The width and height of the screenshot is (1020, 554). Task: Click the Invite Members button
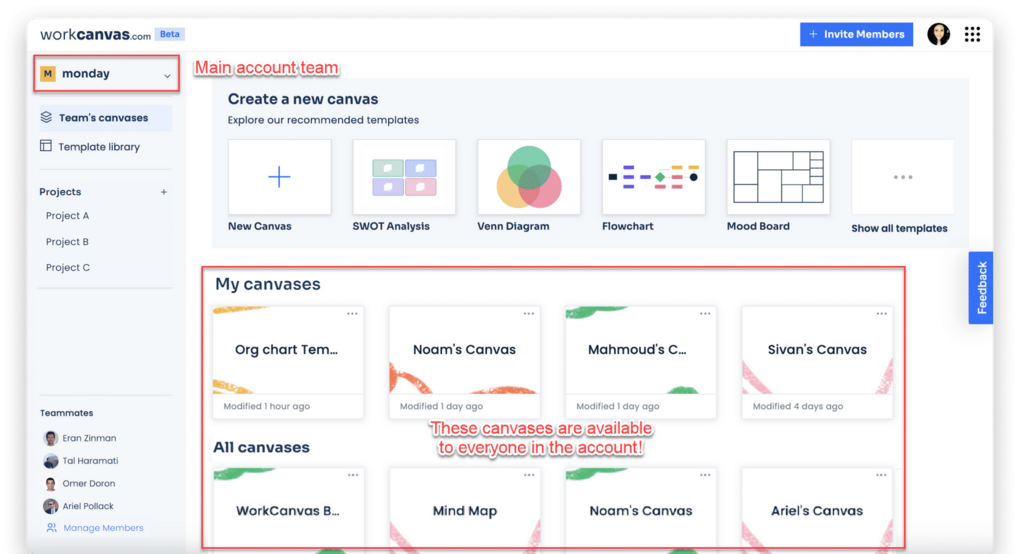coord(856,34)
